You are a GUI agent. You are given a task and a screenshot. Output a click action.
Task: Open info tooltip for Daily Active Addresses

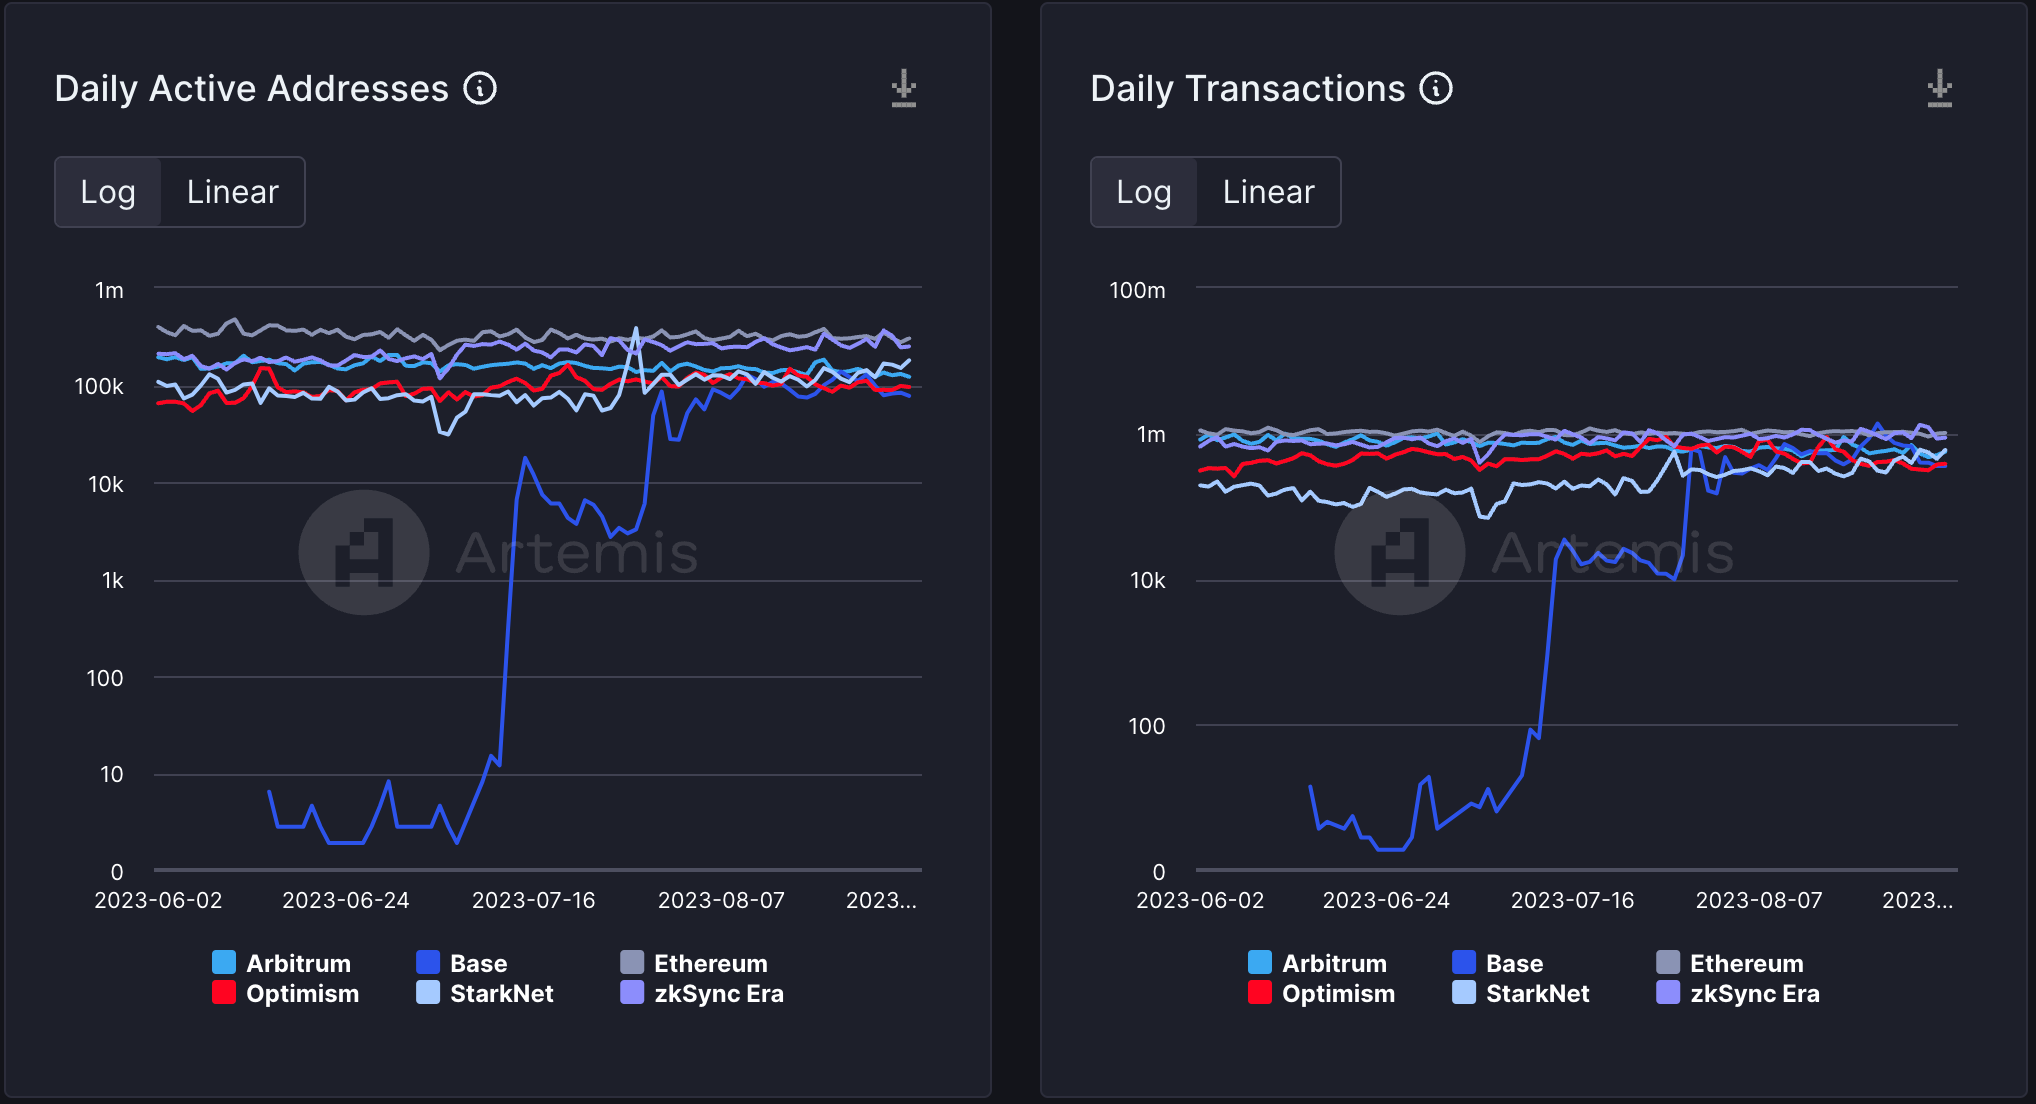[x=480, y=88]
